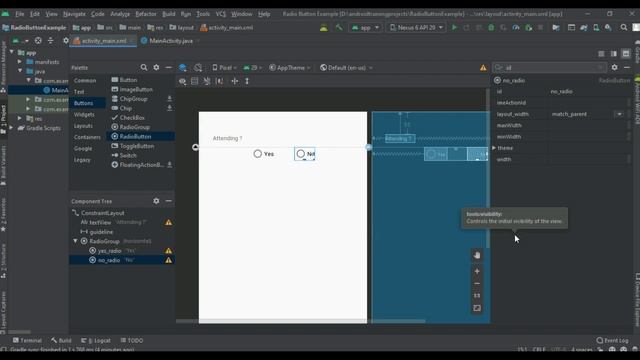Run the app with green play button

click(x=454, y=27)
